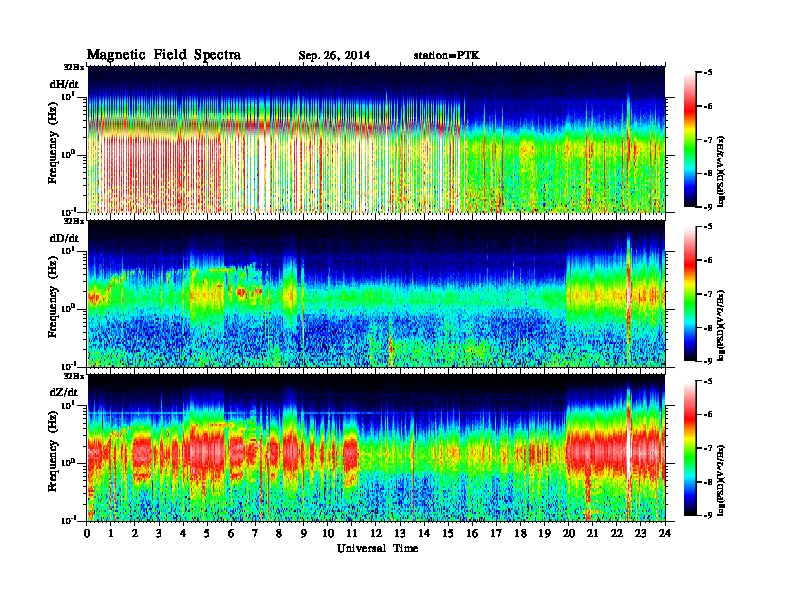Click the 'station=PTK' label
Viewport: 792px width, 612px height.
click(446, 56)
